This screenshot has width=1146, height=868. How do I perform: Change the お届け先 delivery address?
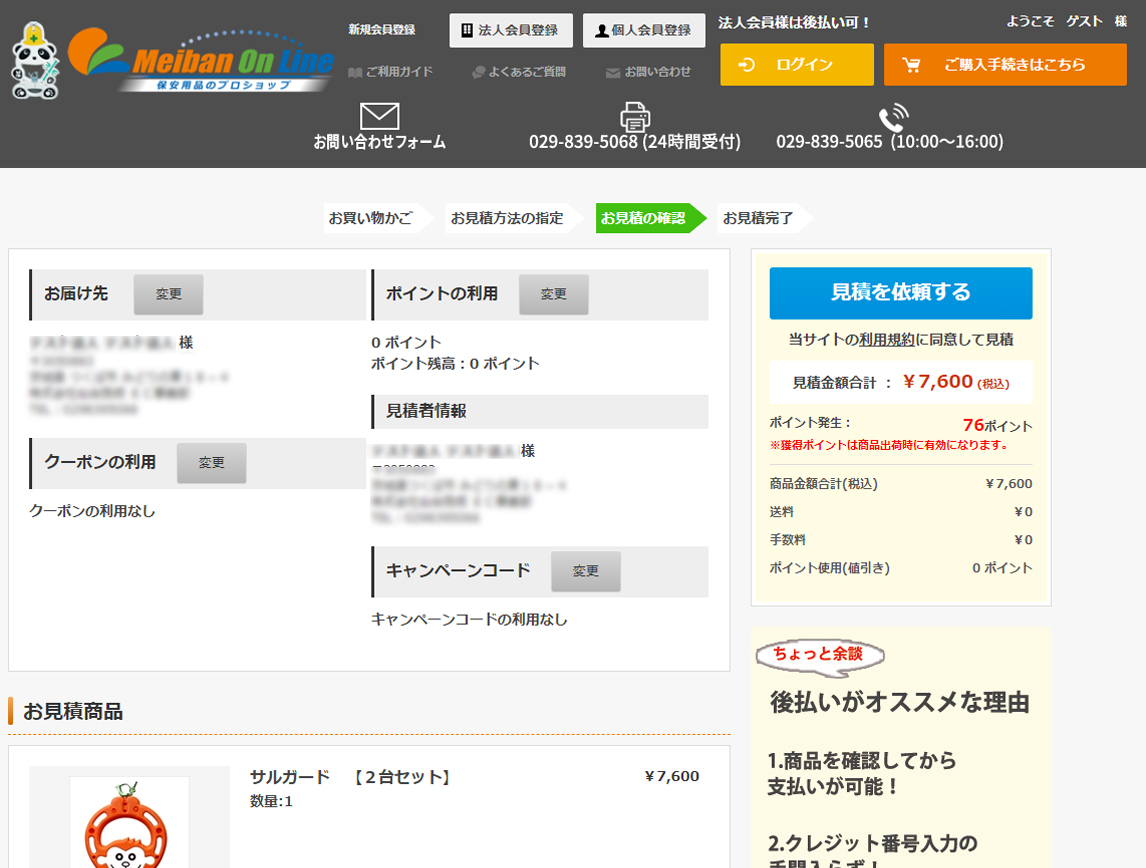(168, 294)
